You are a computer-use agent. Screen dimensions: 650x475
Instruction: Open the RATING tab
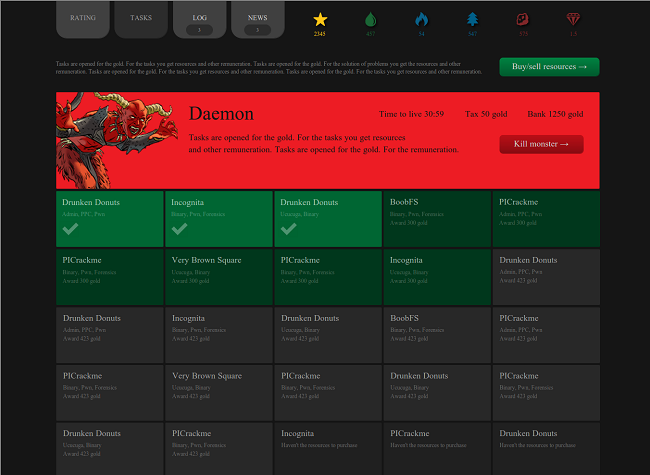pos(83,19)
